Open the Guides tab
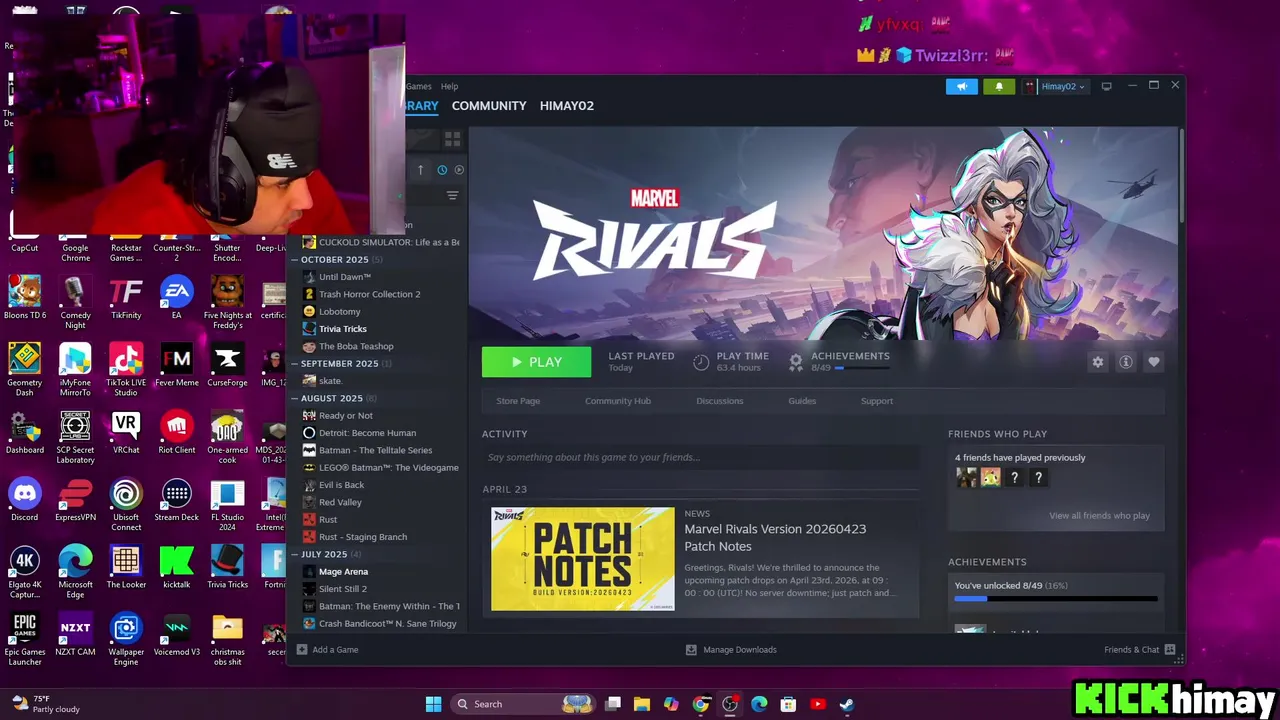The width and height of the screenshot is (1280, 720). [x=802, y=401]
